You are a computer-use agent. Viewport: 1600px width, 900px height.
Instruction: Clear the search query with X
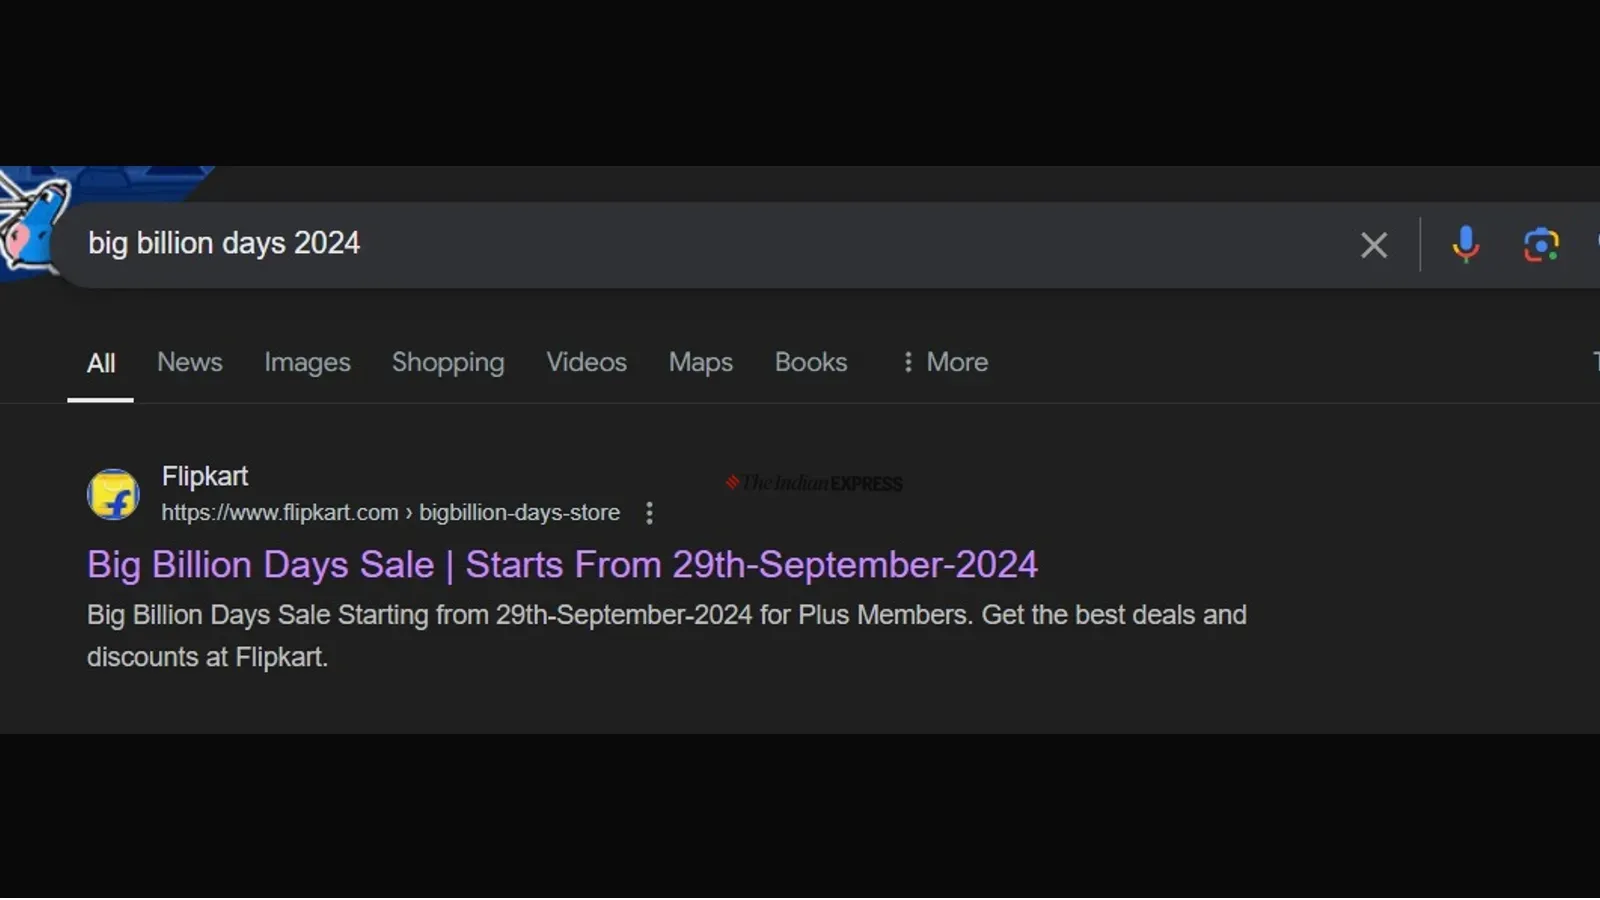(x=1373, y=245)
